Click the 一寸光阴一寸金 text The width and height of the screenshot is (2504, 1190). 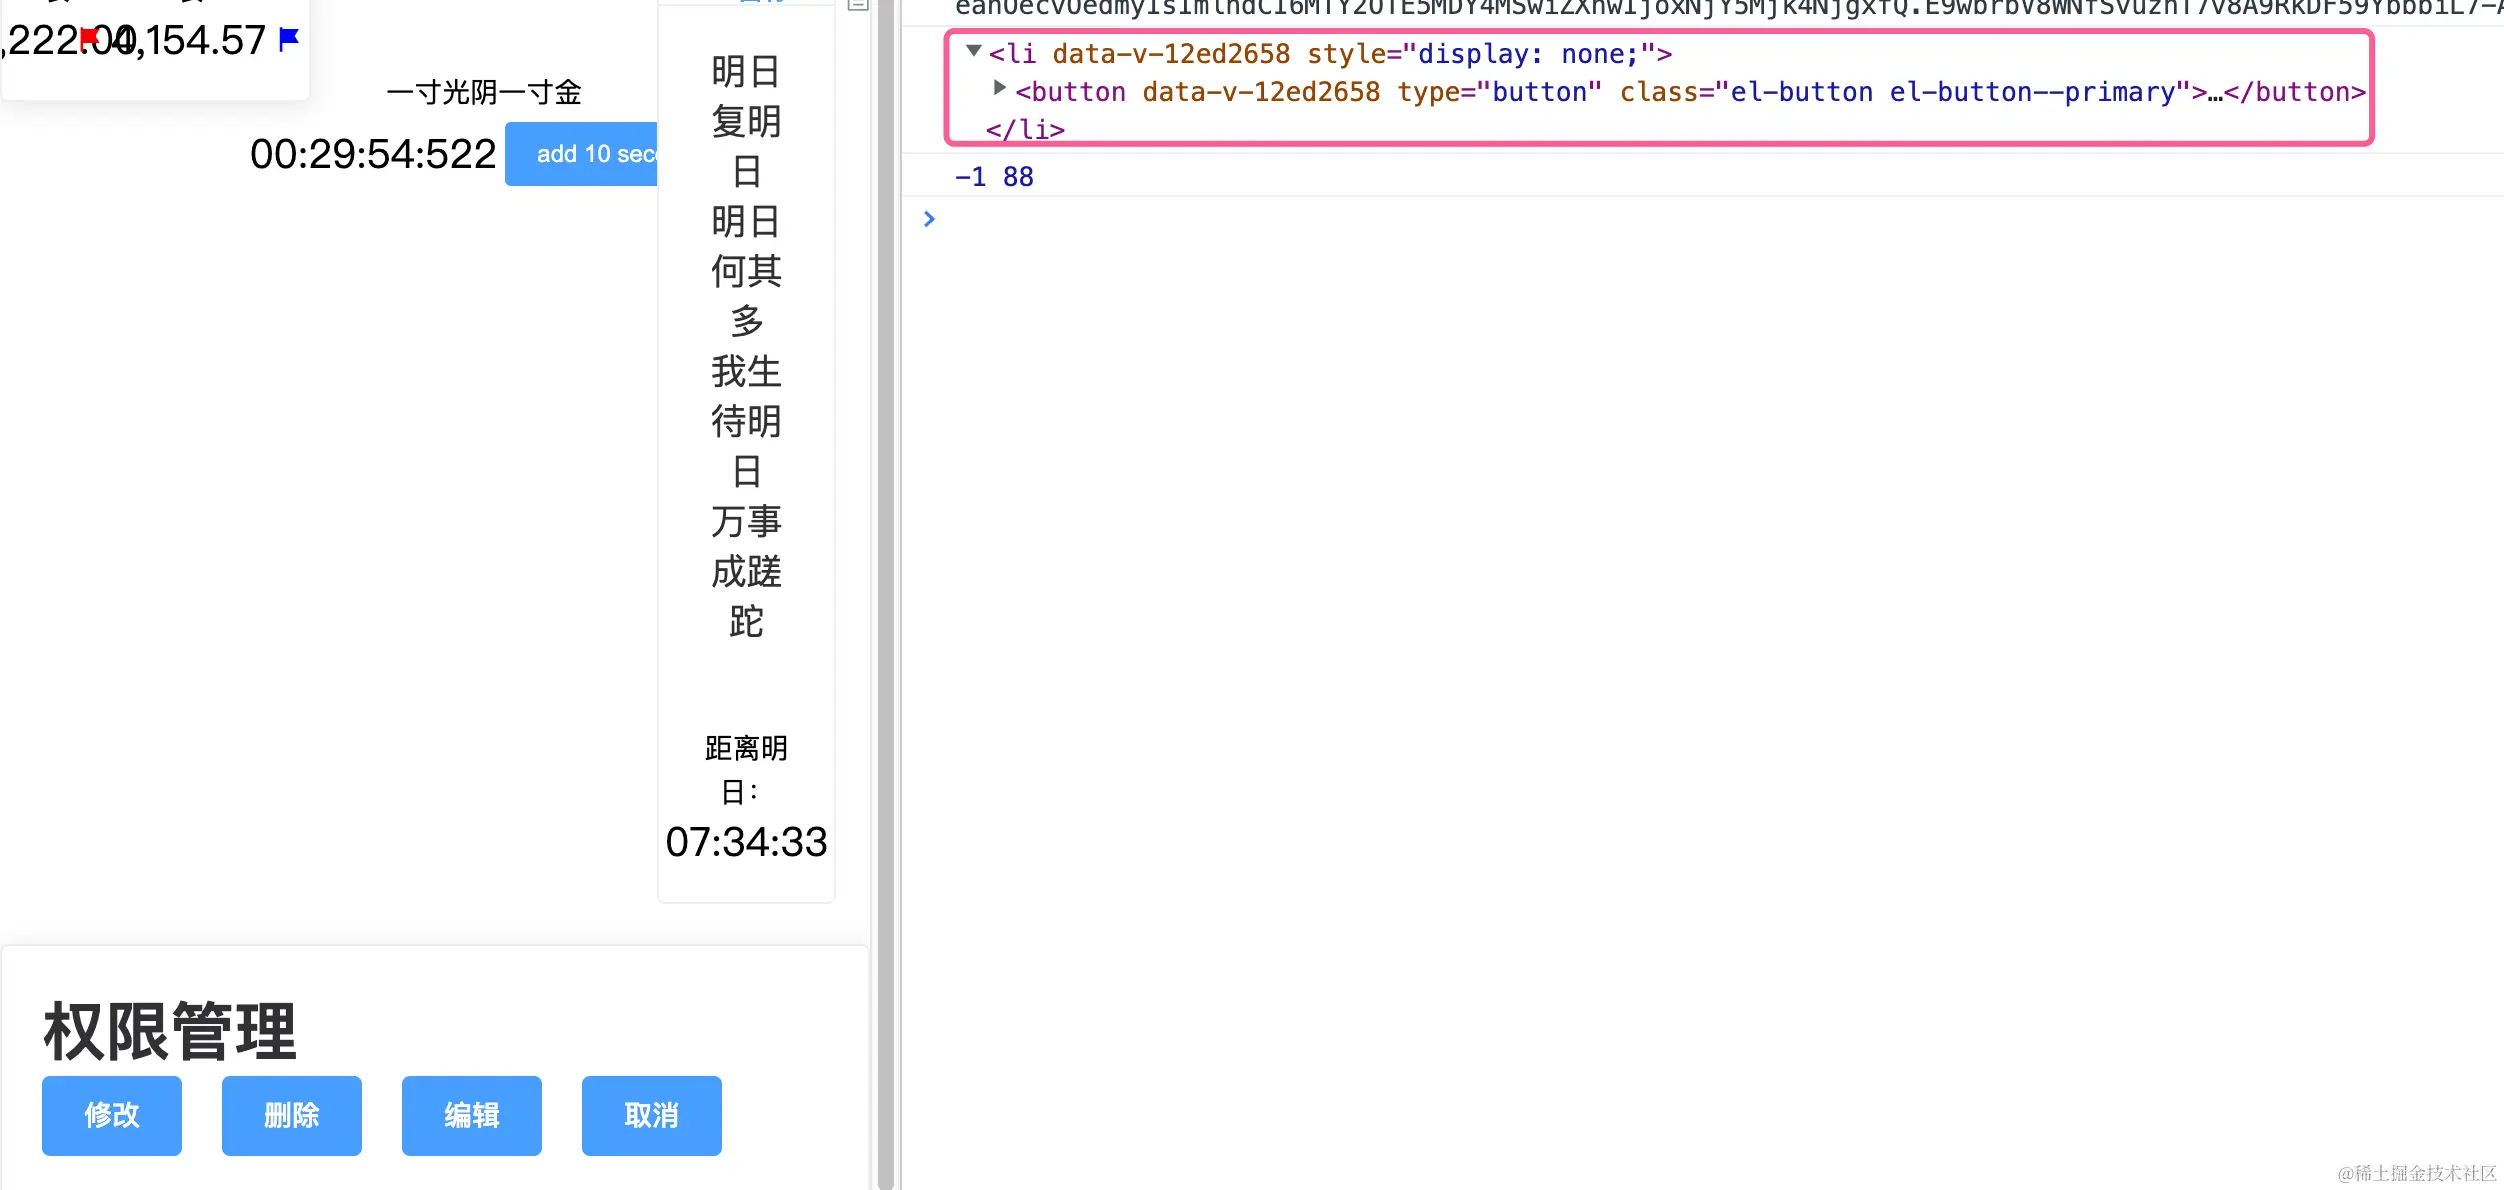point(484,93)
